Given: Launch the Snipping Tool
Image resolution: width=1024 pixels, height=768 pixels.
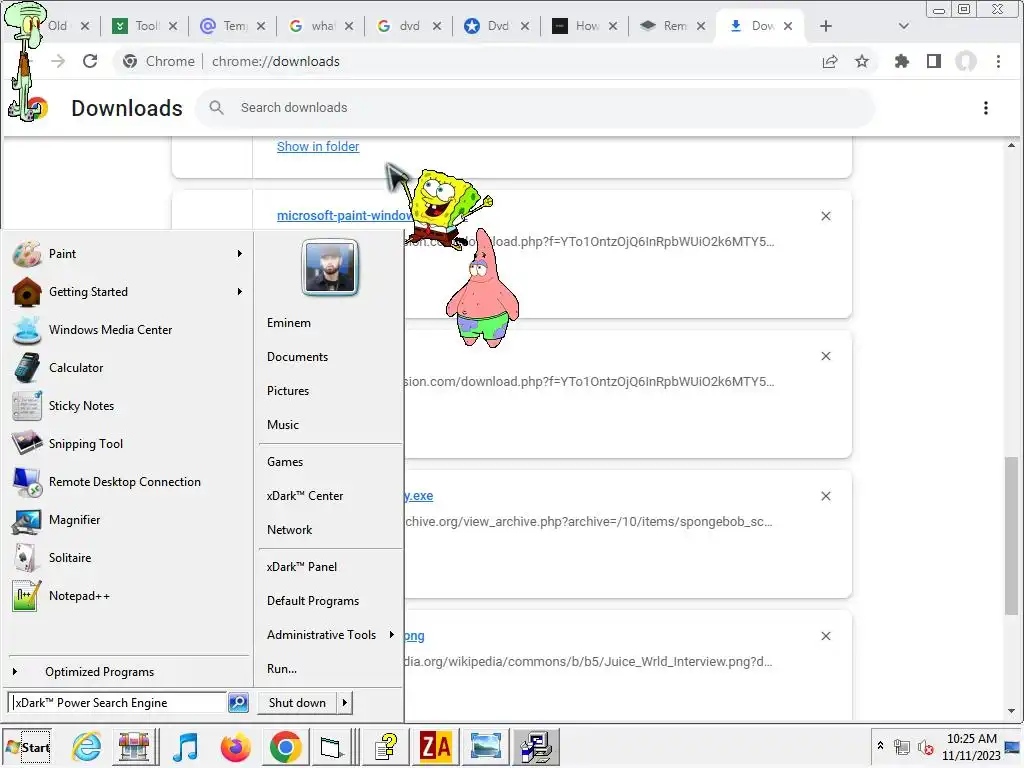Looking at the screenshot, I should coord(128,443).
